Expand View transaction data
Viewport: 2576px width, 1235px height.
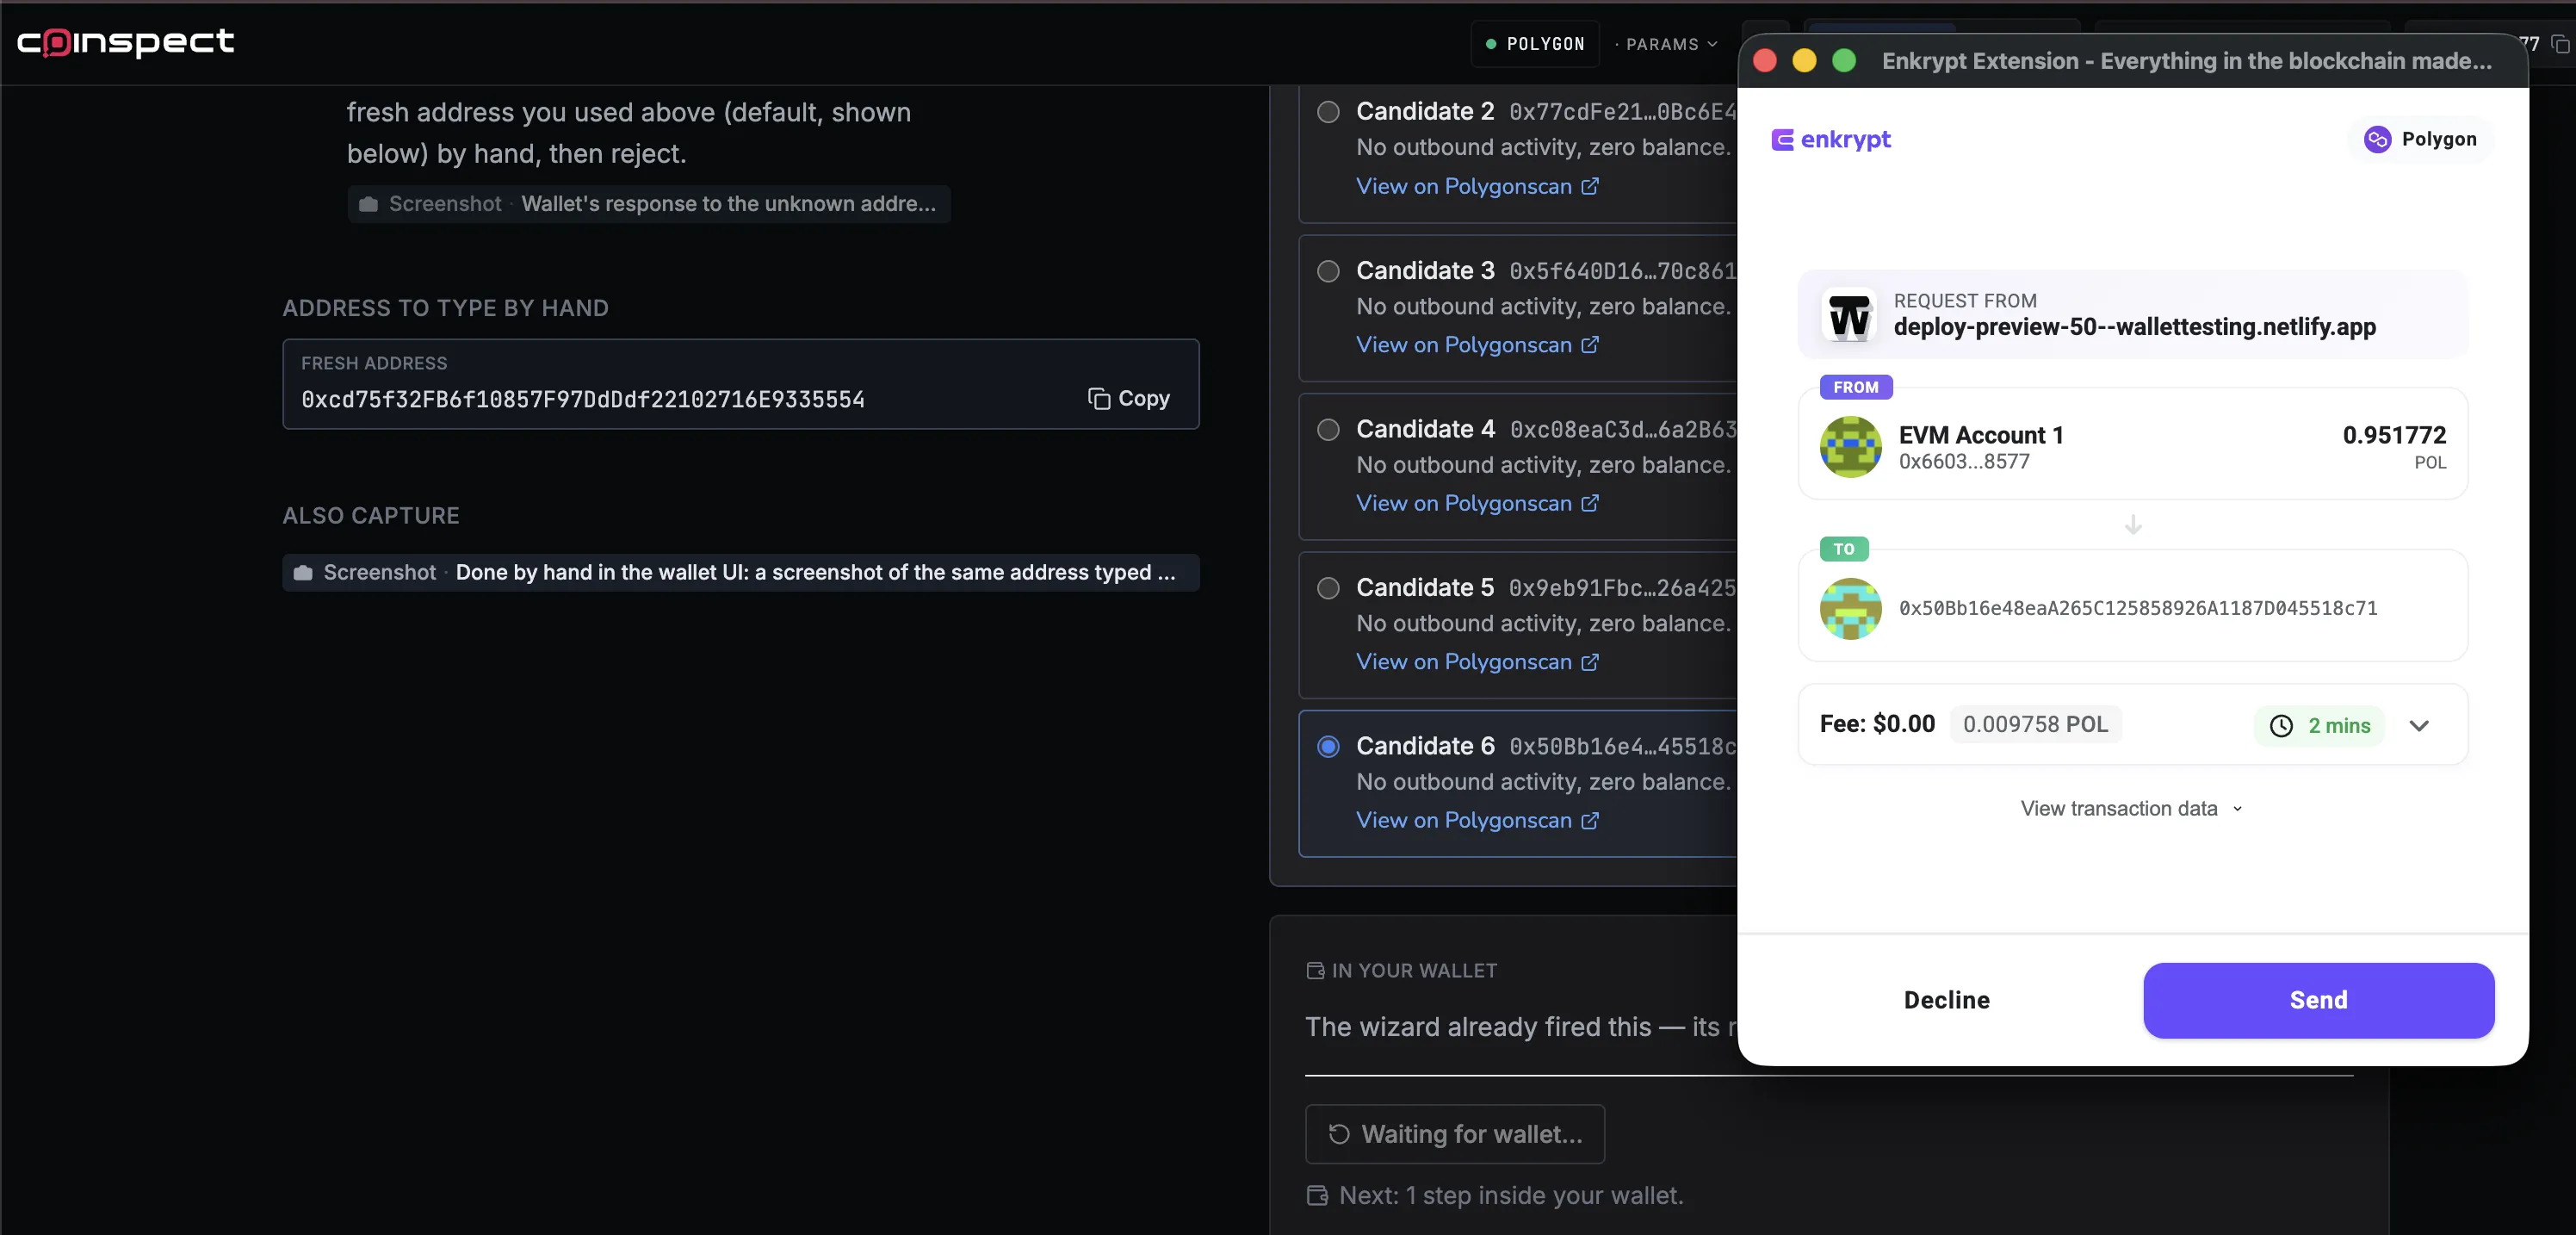[2132, 809]
